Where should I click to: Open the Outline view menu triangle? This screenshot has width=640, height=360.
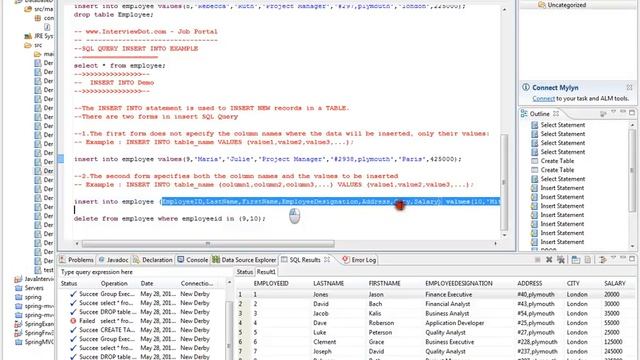click(613, 112)
